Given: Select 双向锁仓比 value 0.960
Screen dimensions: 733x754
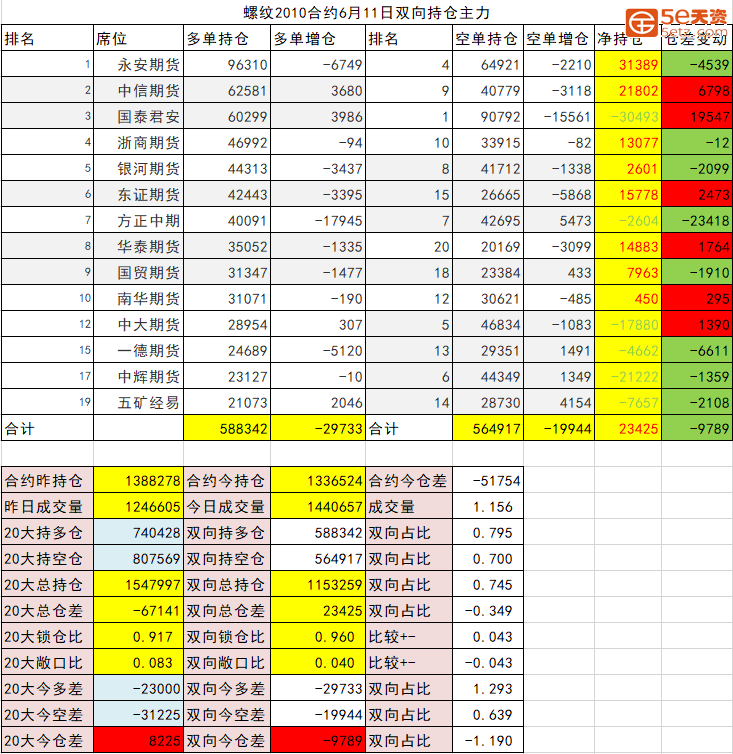Looking at the screenshot, I should click(x=318, y=636).
